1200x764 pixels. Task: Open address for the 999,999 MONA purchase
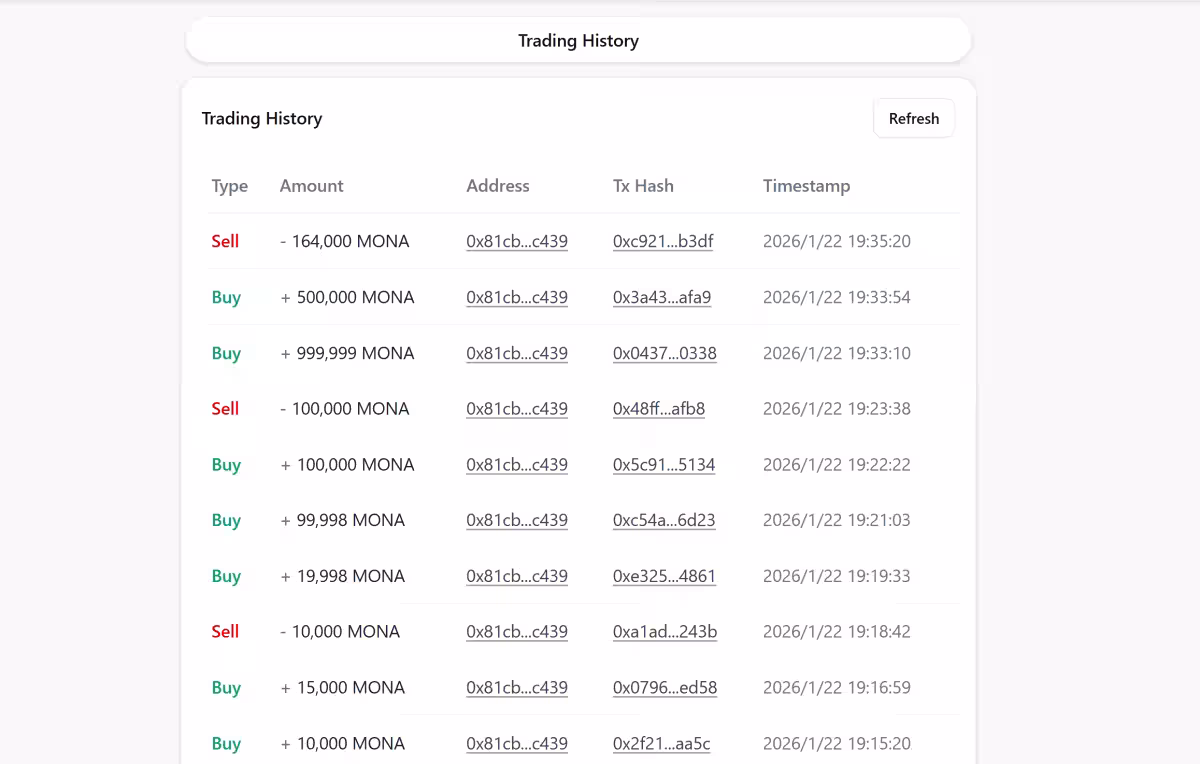tap(516, 353)
